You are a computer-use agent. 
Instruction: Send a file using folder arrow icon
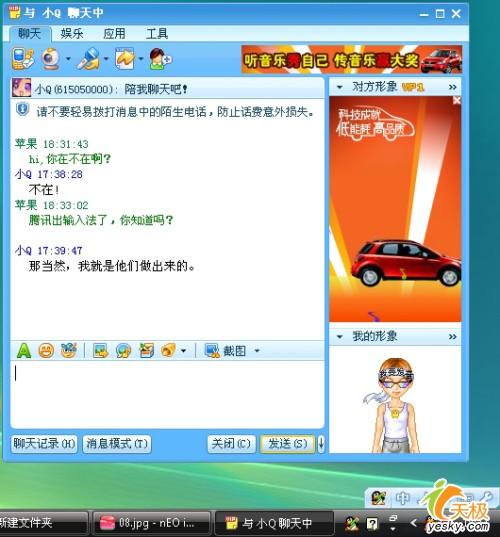(x=125, y=59)
